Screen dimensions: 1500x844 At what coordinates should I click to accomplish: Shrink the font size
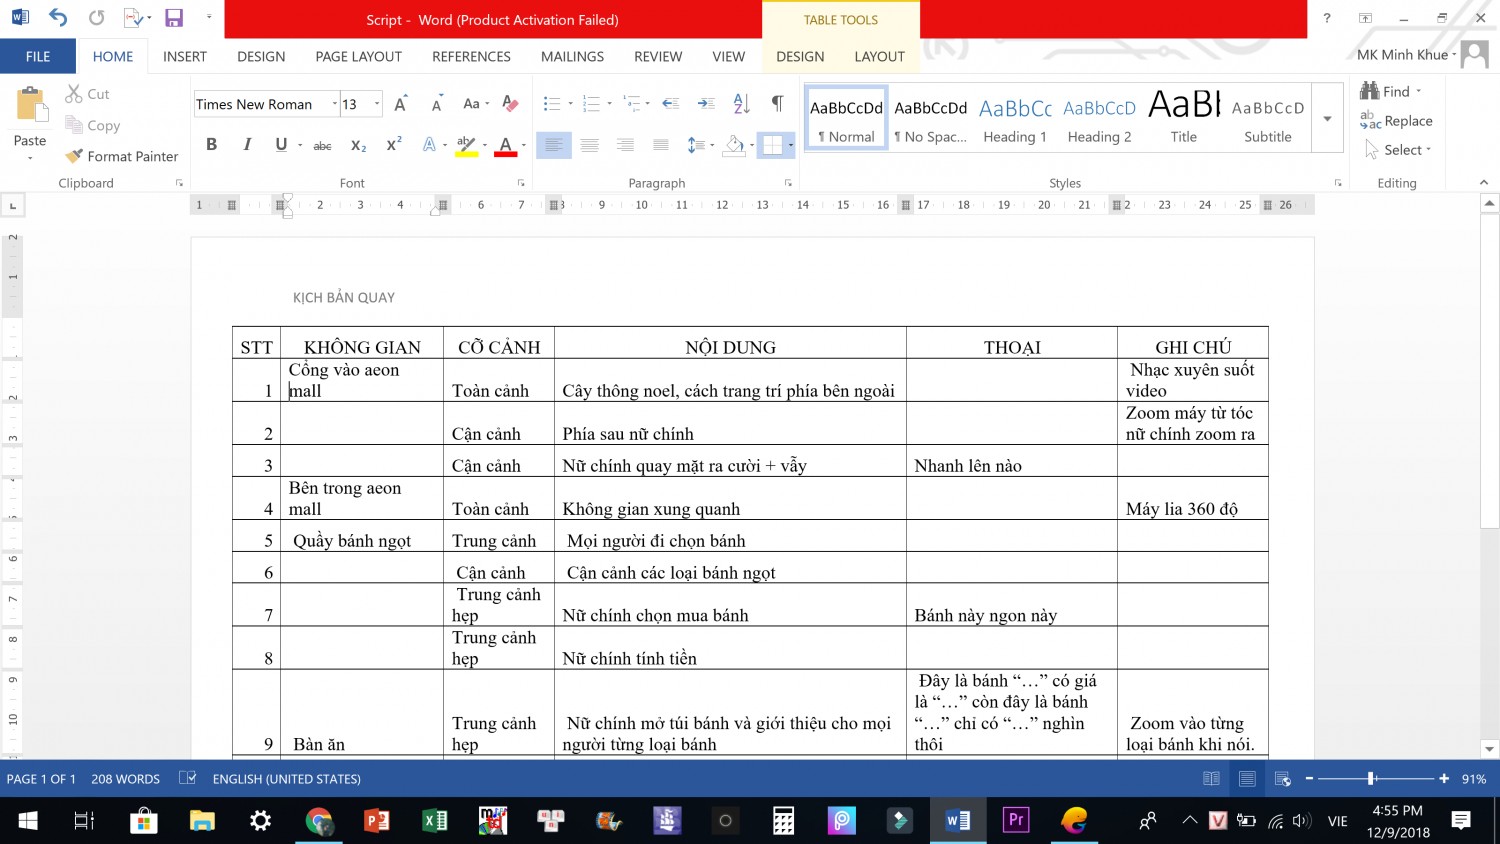point(437,104)
